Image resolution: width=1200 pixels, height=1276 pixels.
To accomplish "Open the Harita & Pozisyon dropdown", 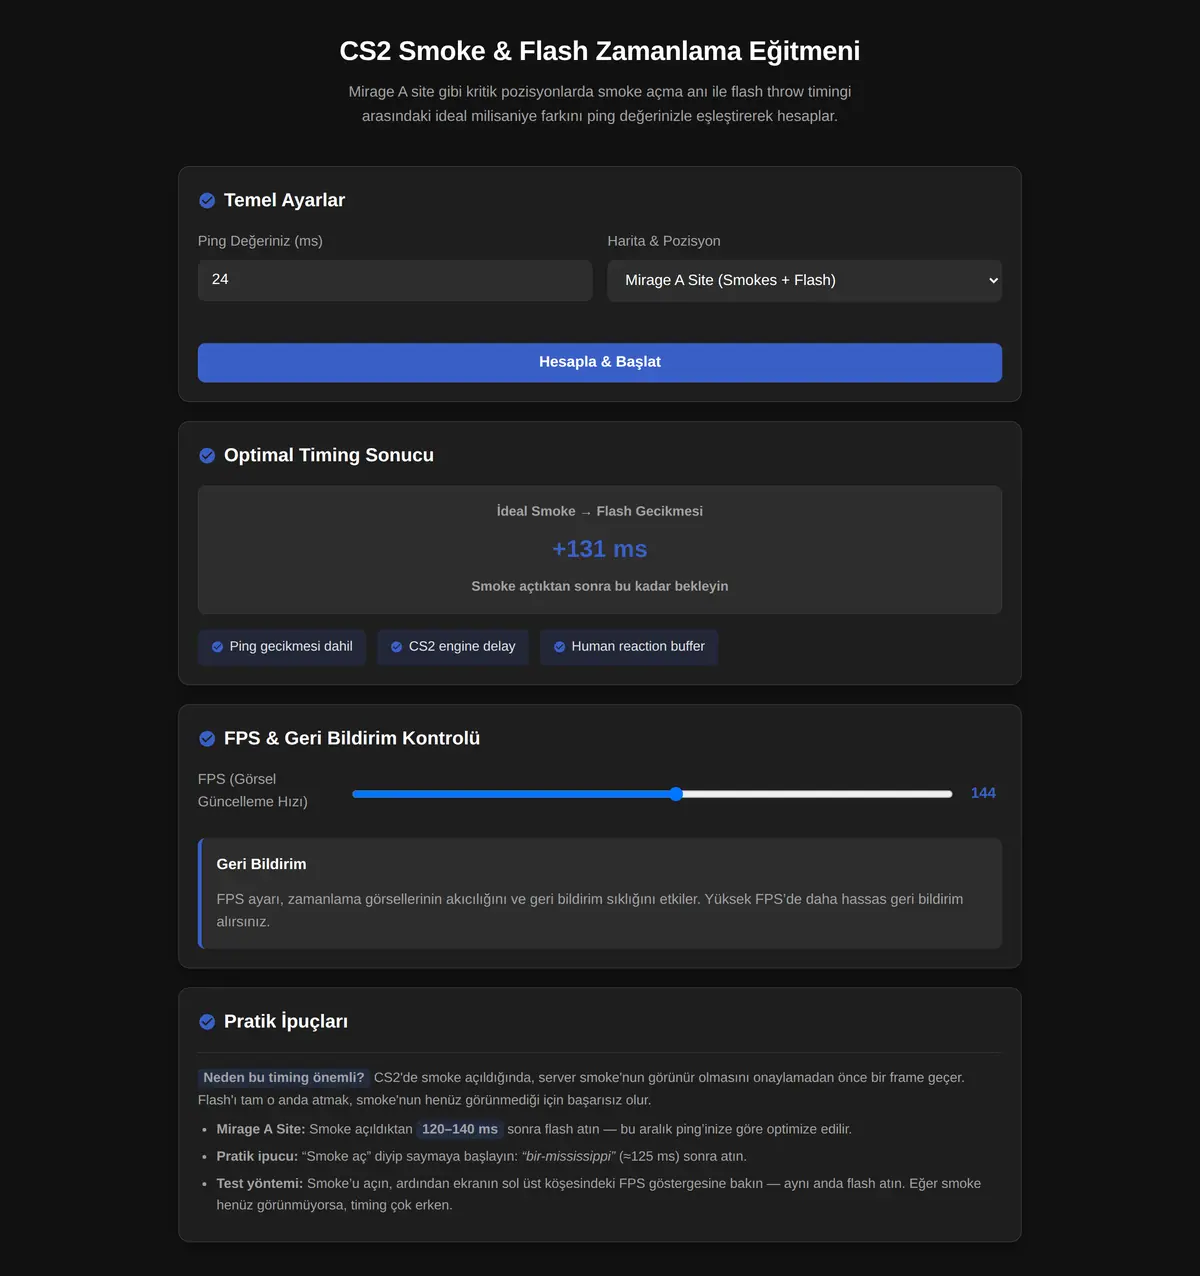I will 804,280.
